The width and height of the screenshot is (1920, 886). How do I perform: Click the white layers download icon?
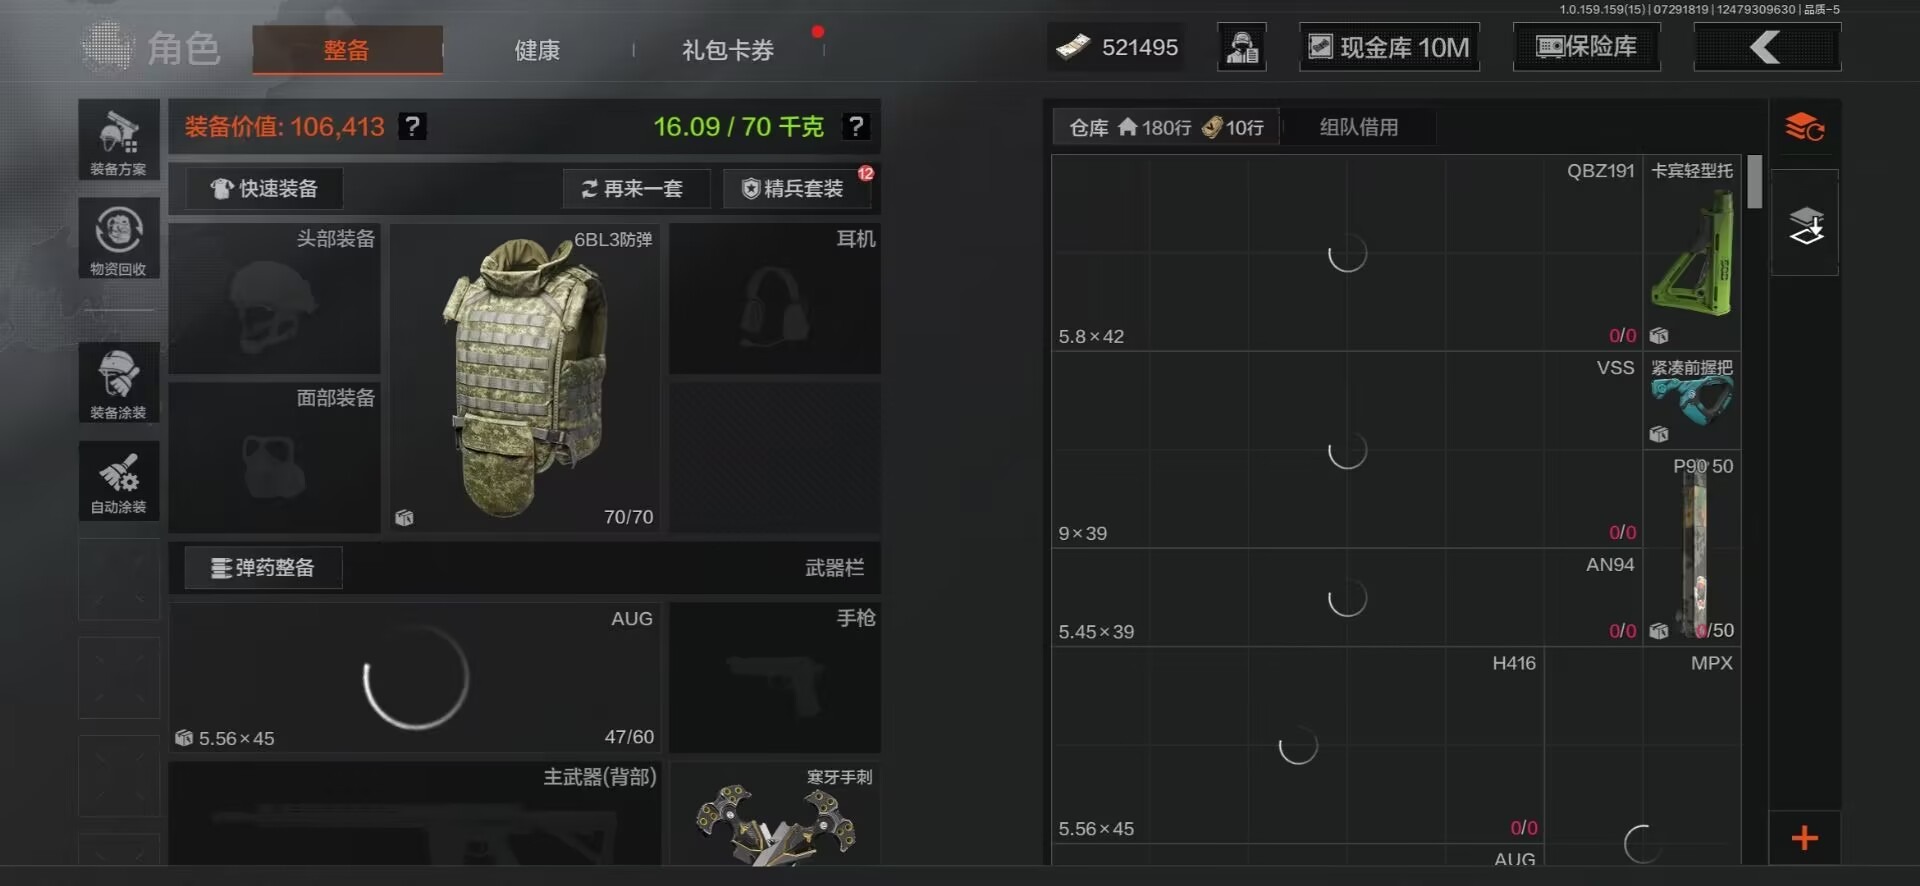click(x=1805, y=224)
